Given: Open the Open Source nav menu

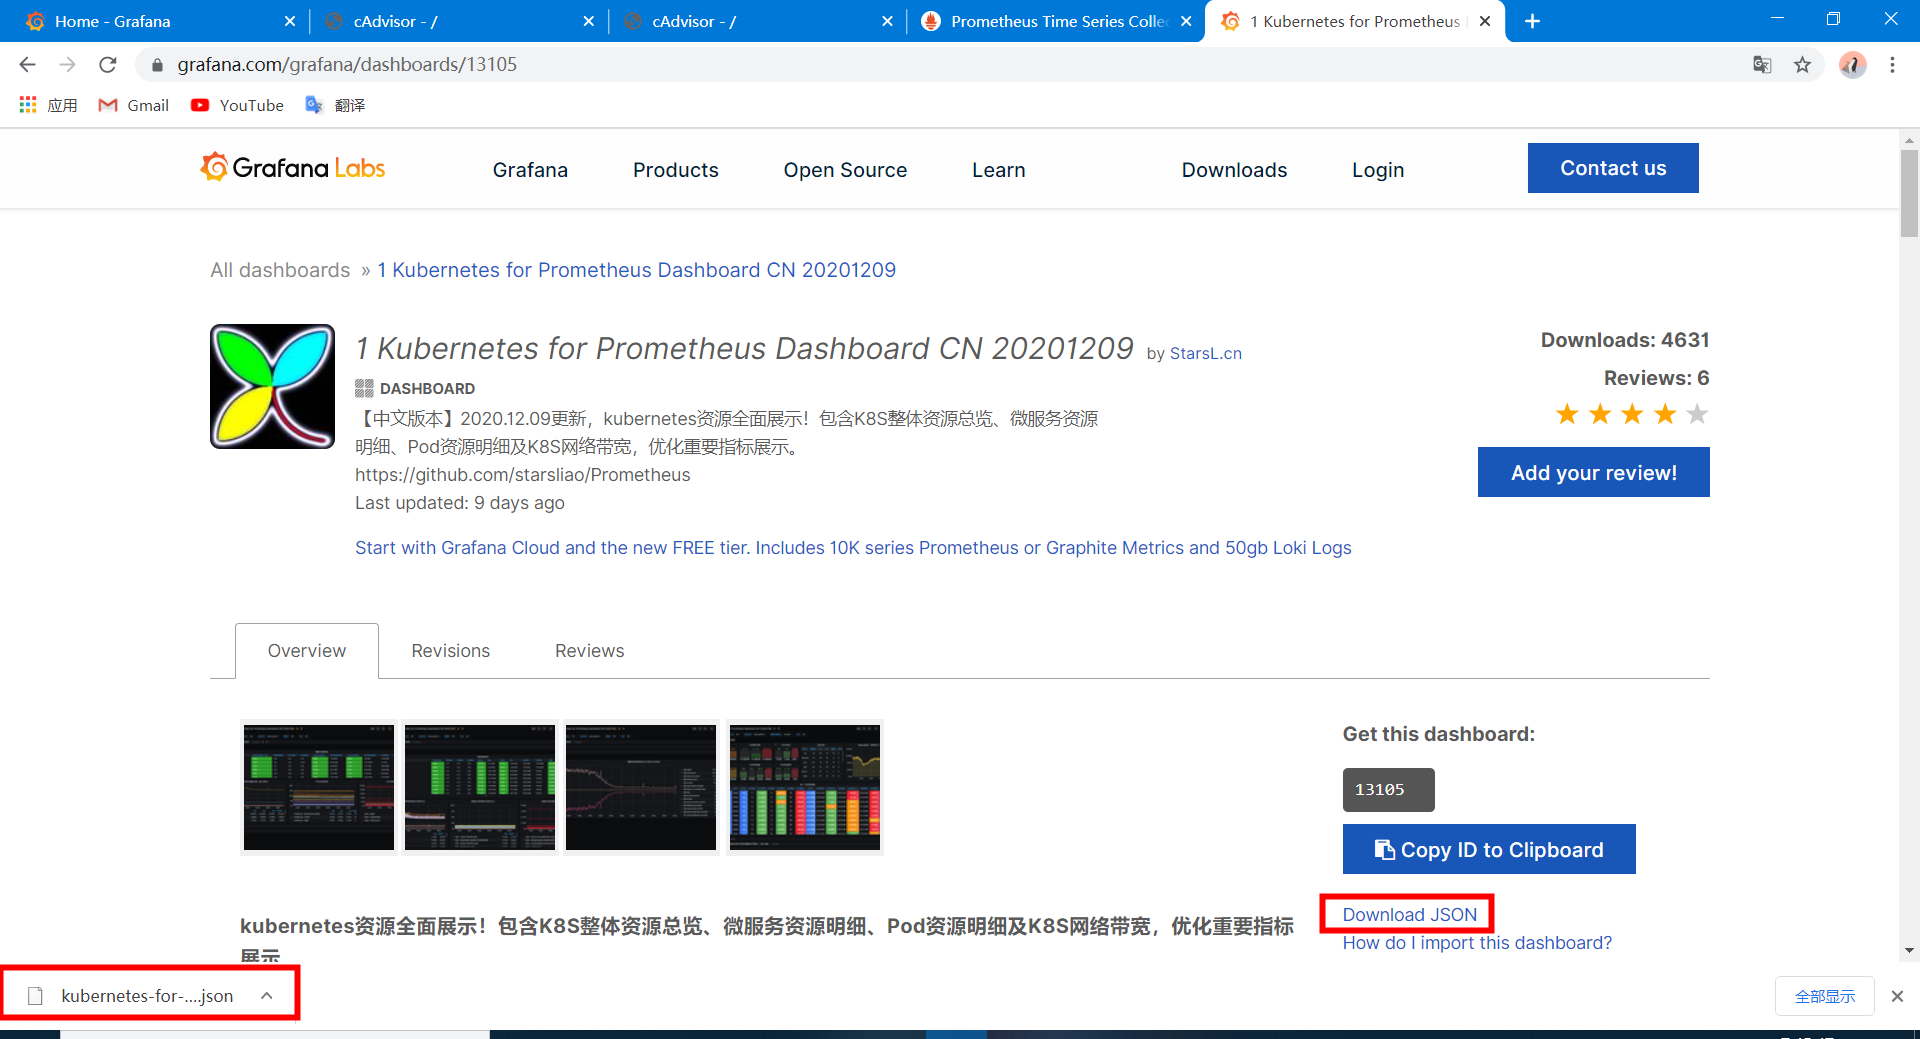Looking at the screenshot, I should click(845, 170).
